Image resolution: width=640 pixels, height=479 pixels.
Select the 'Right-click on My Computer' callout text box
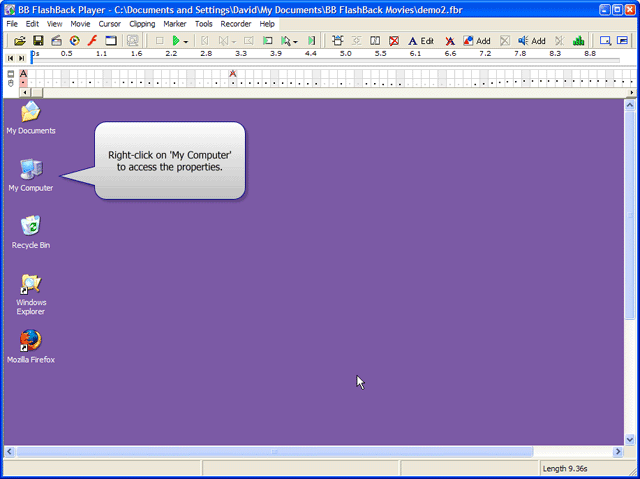[x=170, y=161]
